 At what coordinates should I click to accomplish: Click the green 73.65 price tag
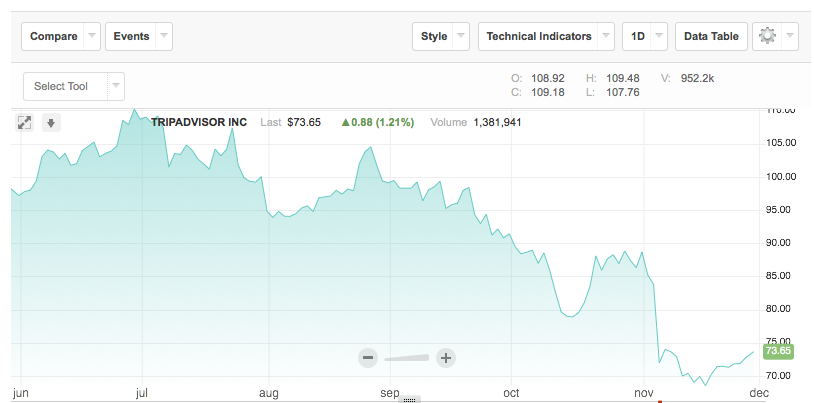pos(778,352)
